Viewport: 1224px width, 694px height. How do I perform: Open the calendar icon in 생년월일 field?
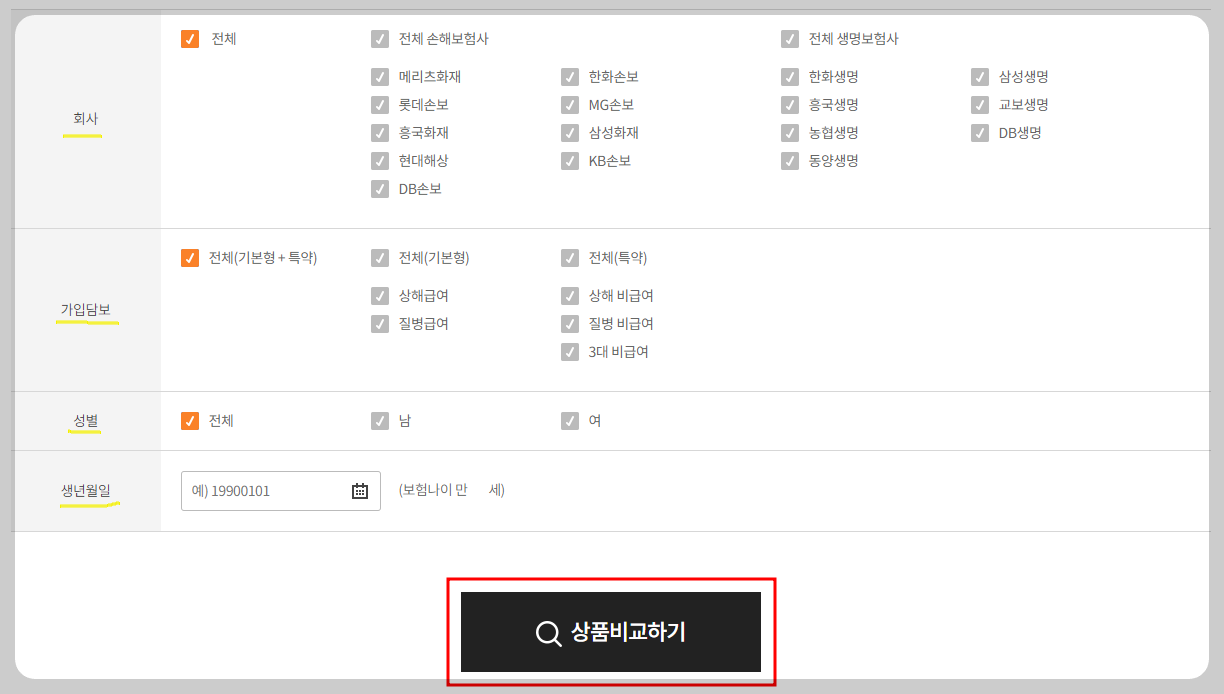(x=359, y=490)
